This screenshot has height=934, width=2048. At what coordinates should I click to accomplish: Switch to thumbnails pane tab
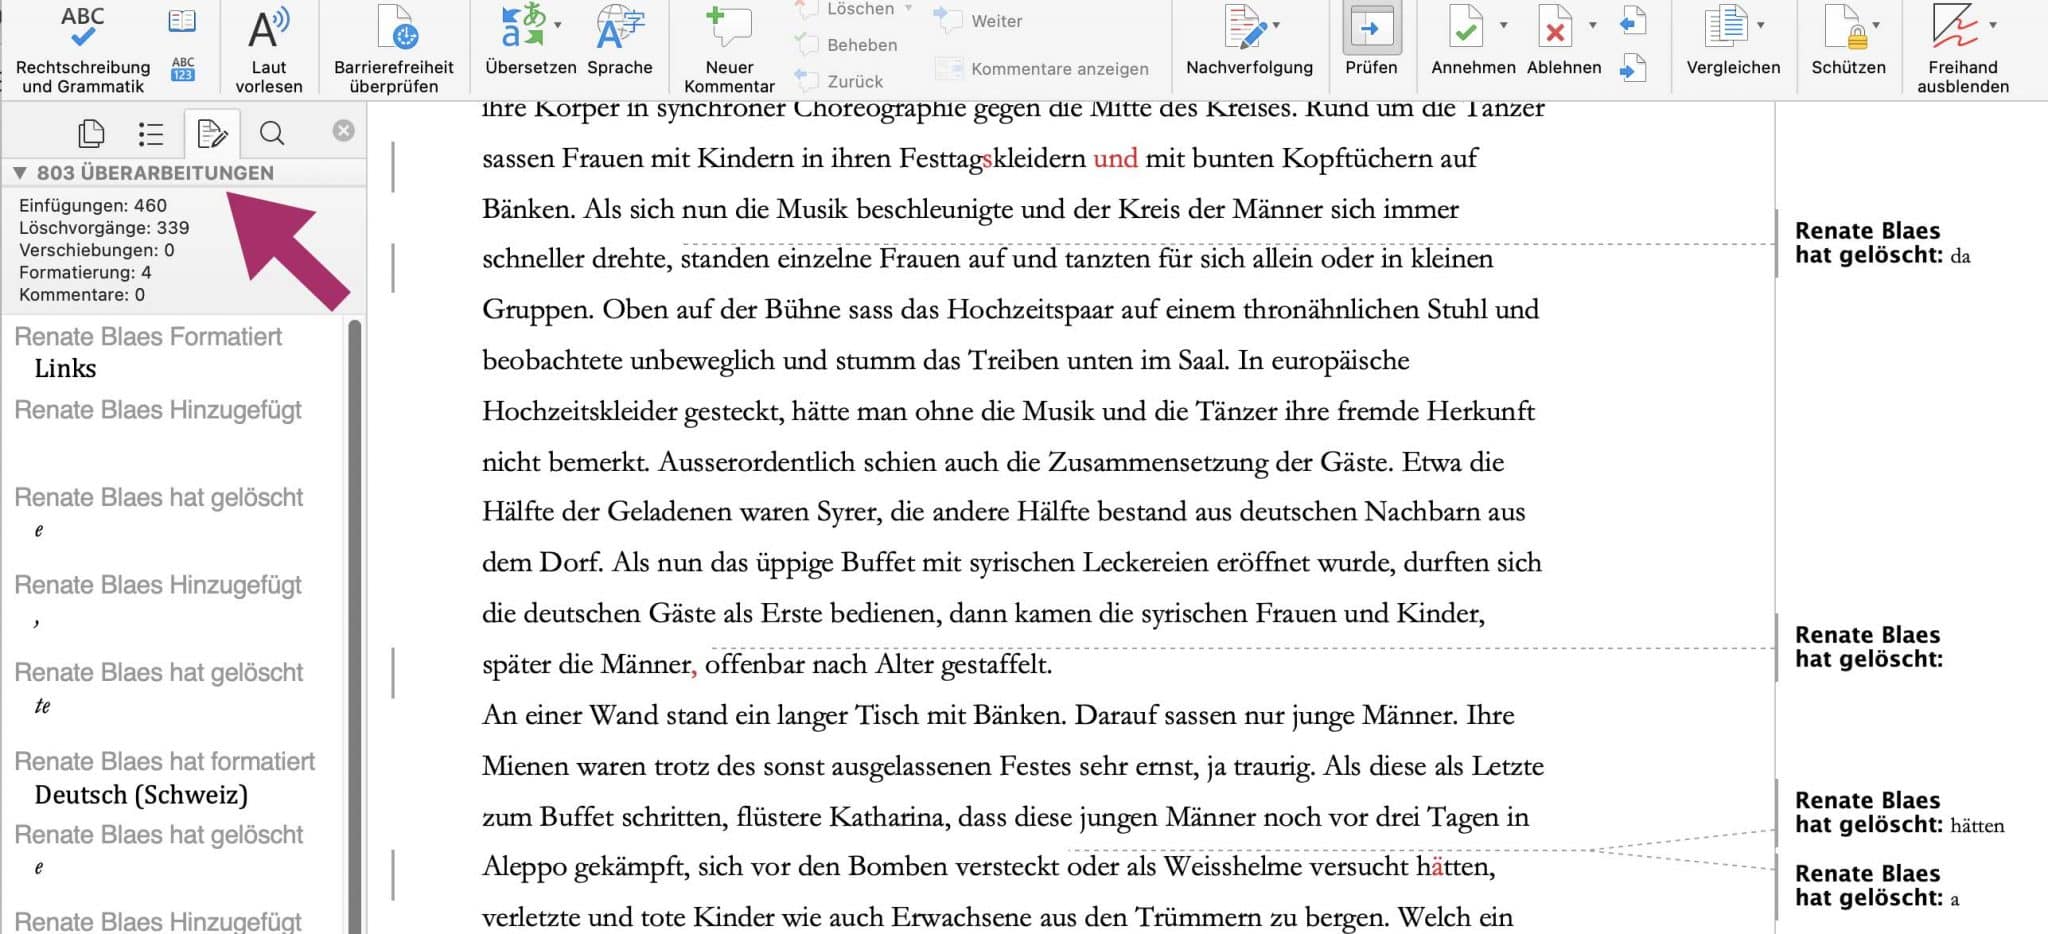click(x=91, y=132)
